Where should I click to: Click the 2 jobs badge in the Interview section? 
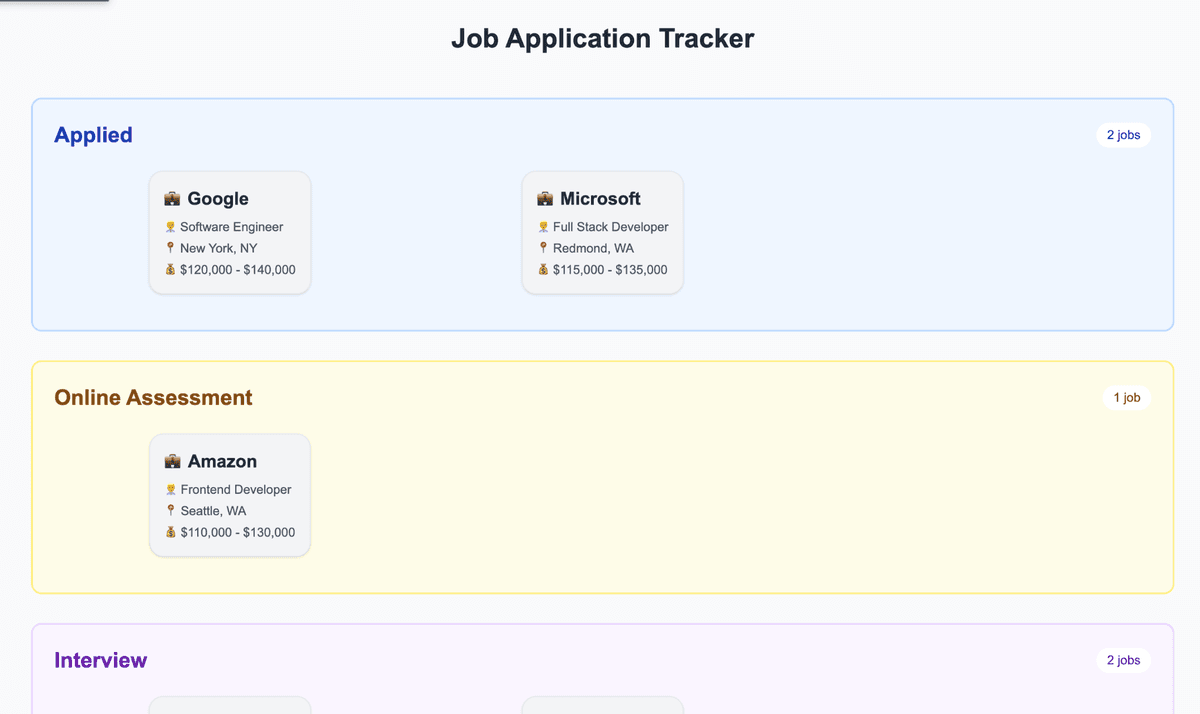click(x=1123, y=660)
